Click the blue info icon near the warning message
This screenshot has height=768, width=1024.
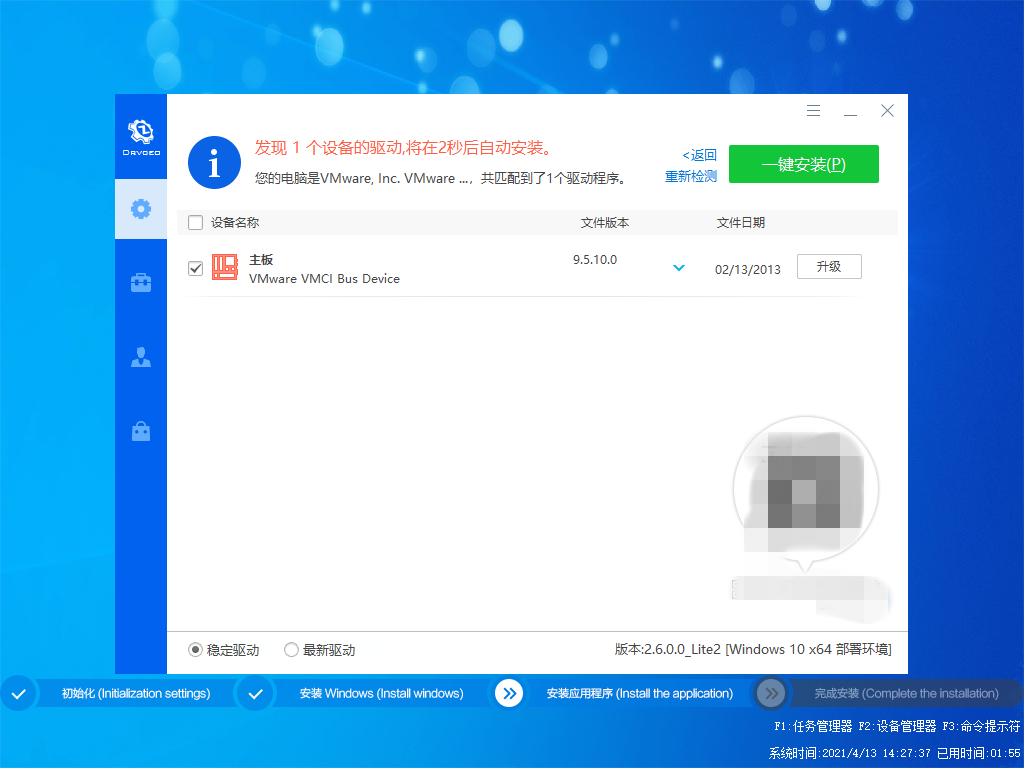pyautogui.click(x=214, y=163)
